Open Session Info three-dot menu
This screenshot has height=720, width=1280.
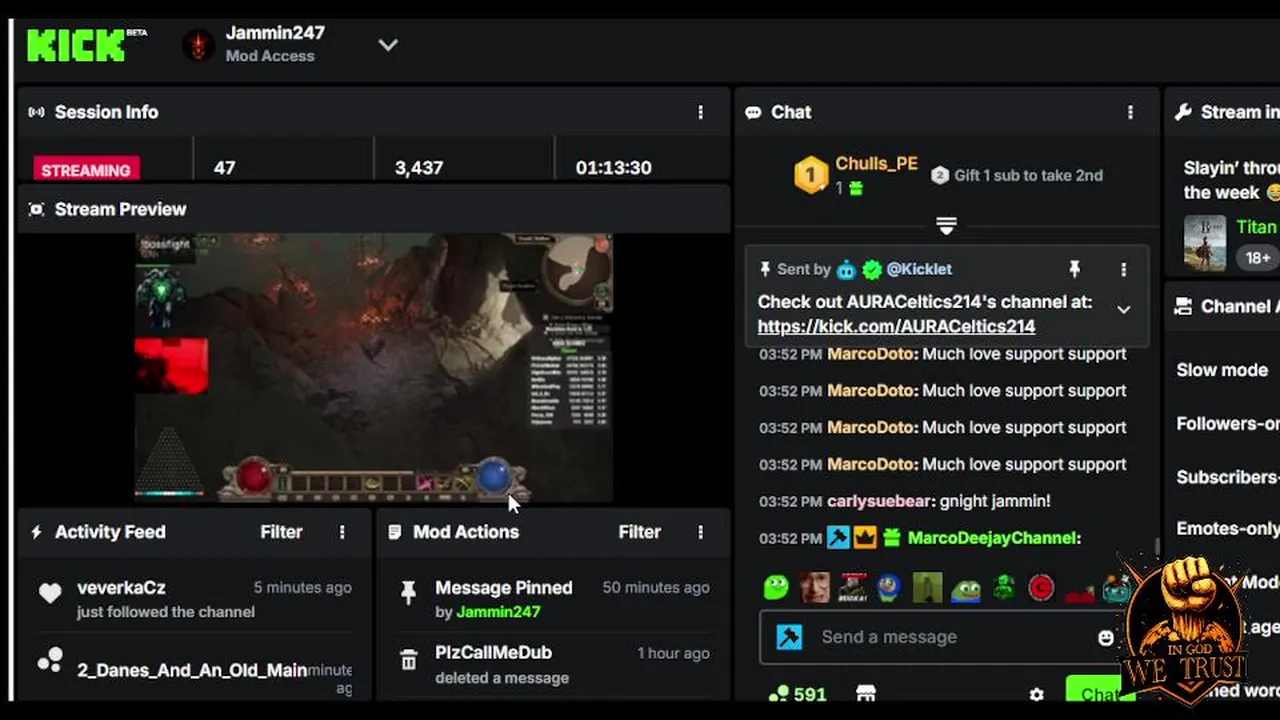coord(700,112)
